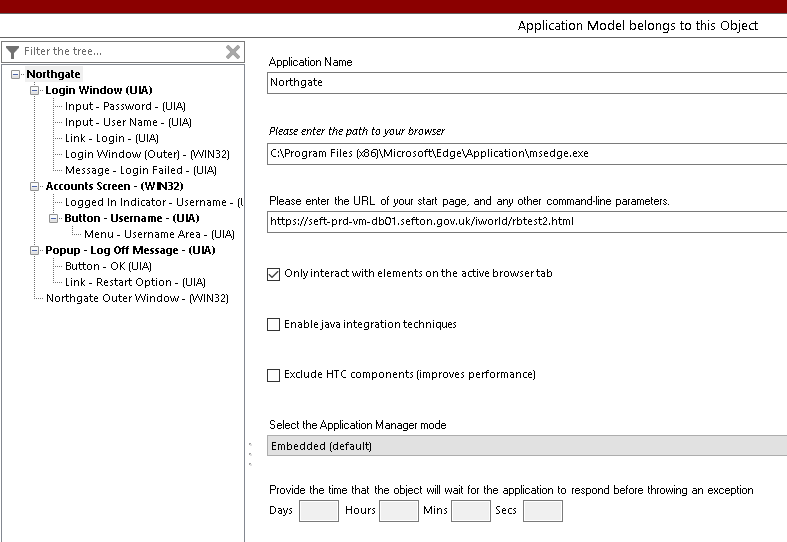
Task: Collapse the Northgate root node
Action: point(16,74)
